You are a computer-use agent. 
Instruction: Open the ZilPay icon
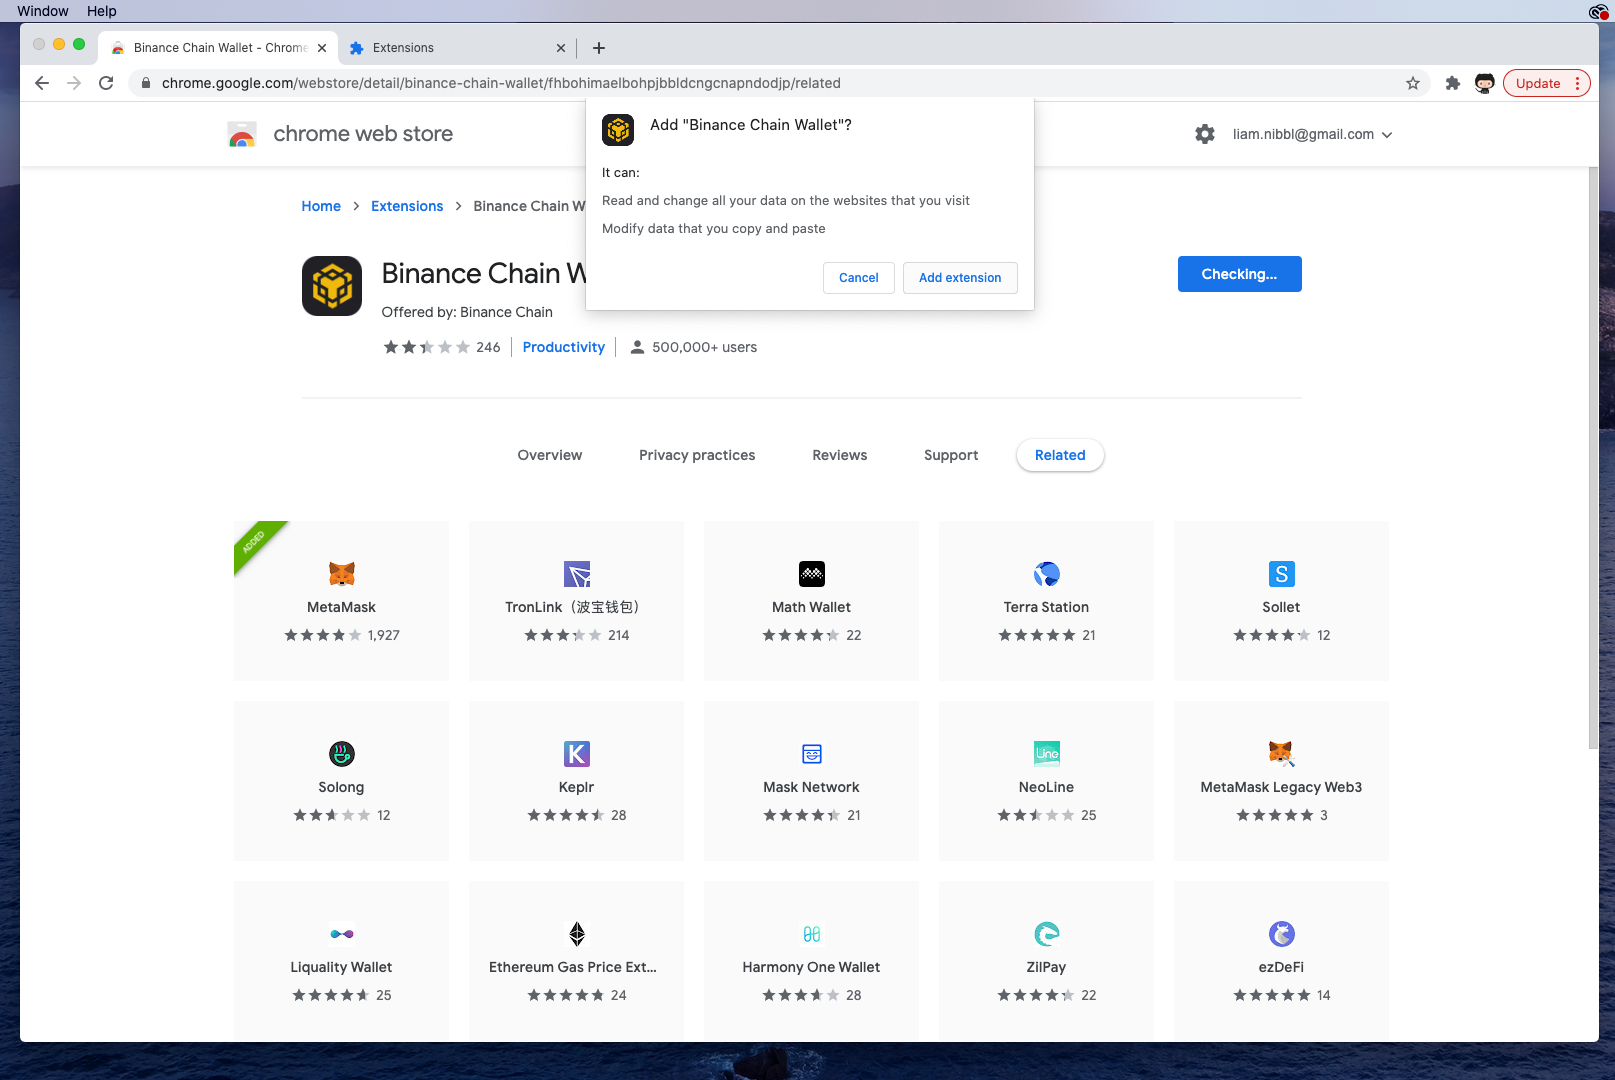1046,934
